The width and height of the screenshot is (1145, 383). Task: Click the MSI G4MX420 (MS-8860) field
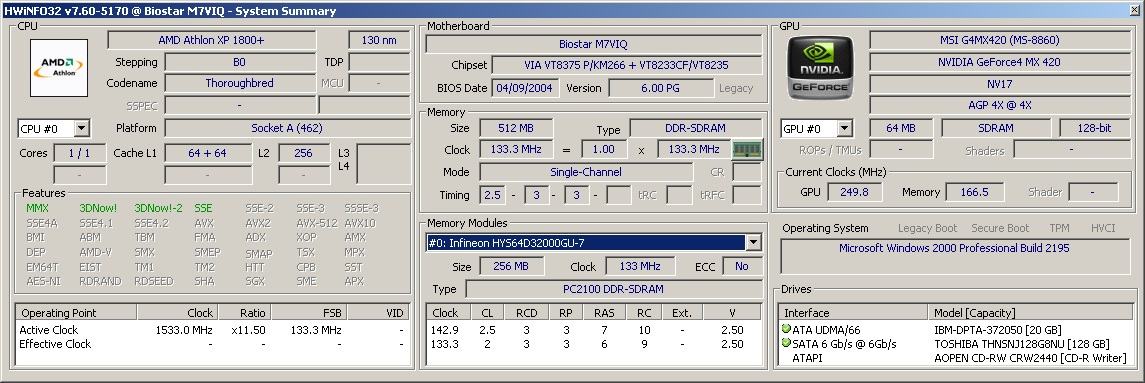point(1000,40)
